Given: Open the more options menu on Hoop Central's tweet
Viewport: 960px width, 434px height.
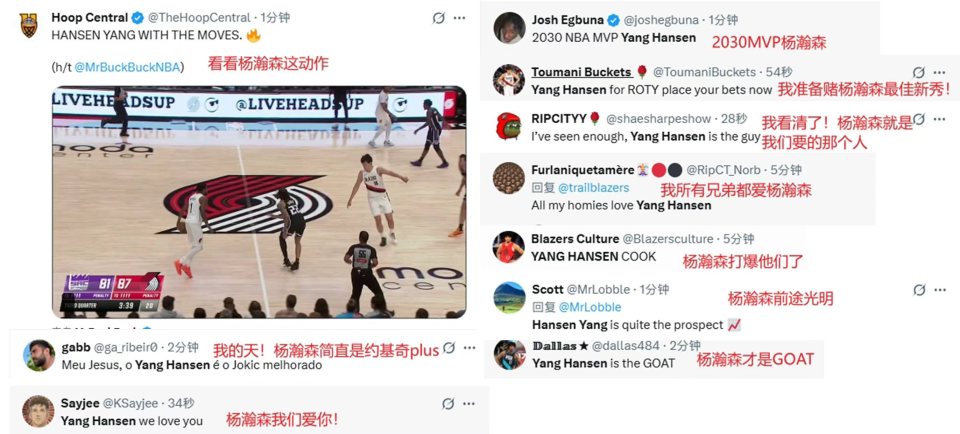Looking at the screenshot, I should point(460,18).
